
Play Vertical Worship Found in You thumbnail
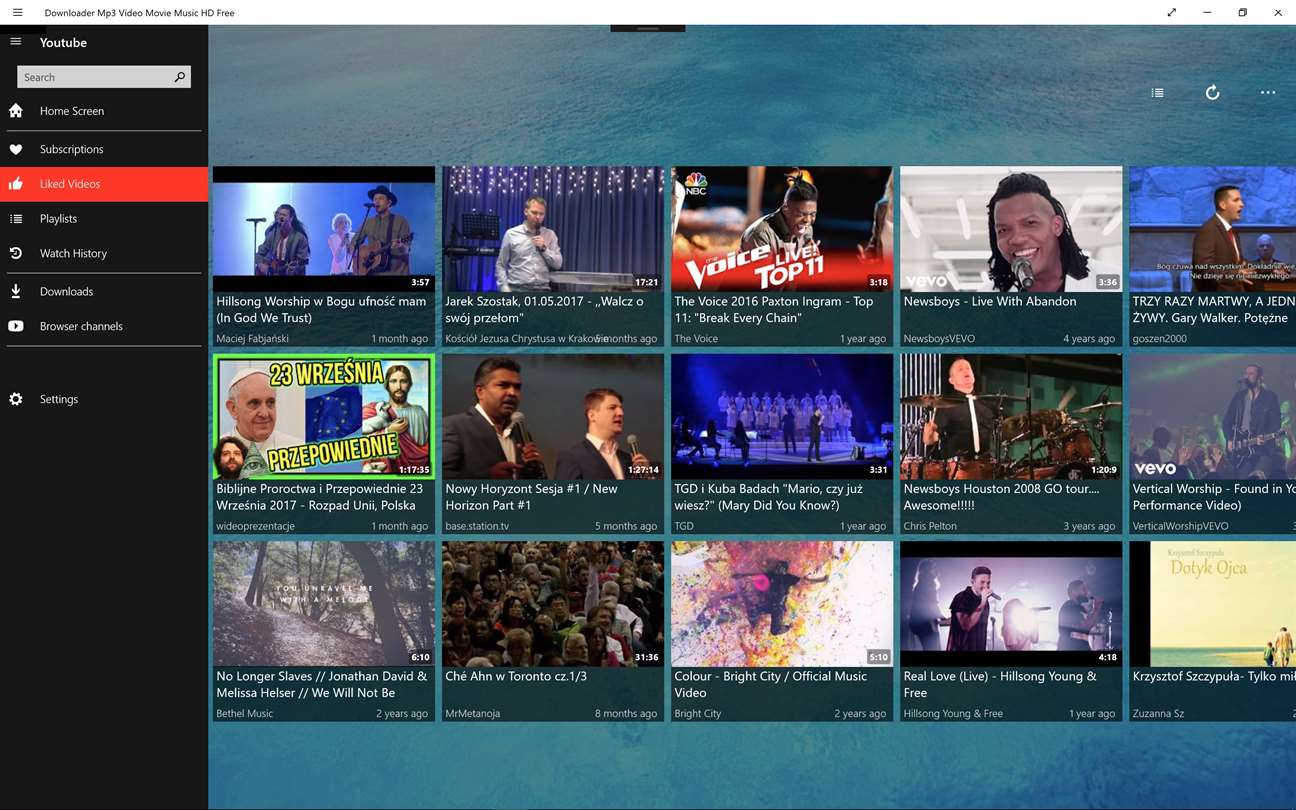[x=1212, y=416]
